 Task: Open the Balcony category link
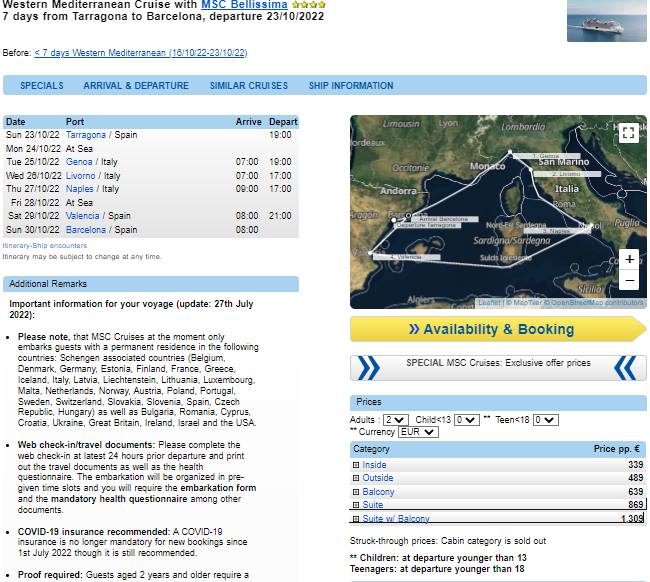378,492
